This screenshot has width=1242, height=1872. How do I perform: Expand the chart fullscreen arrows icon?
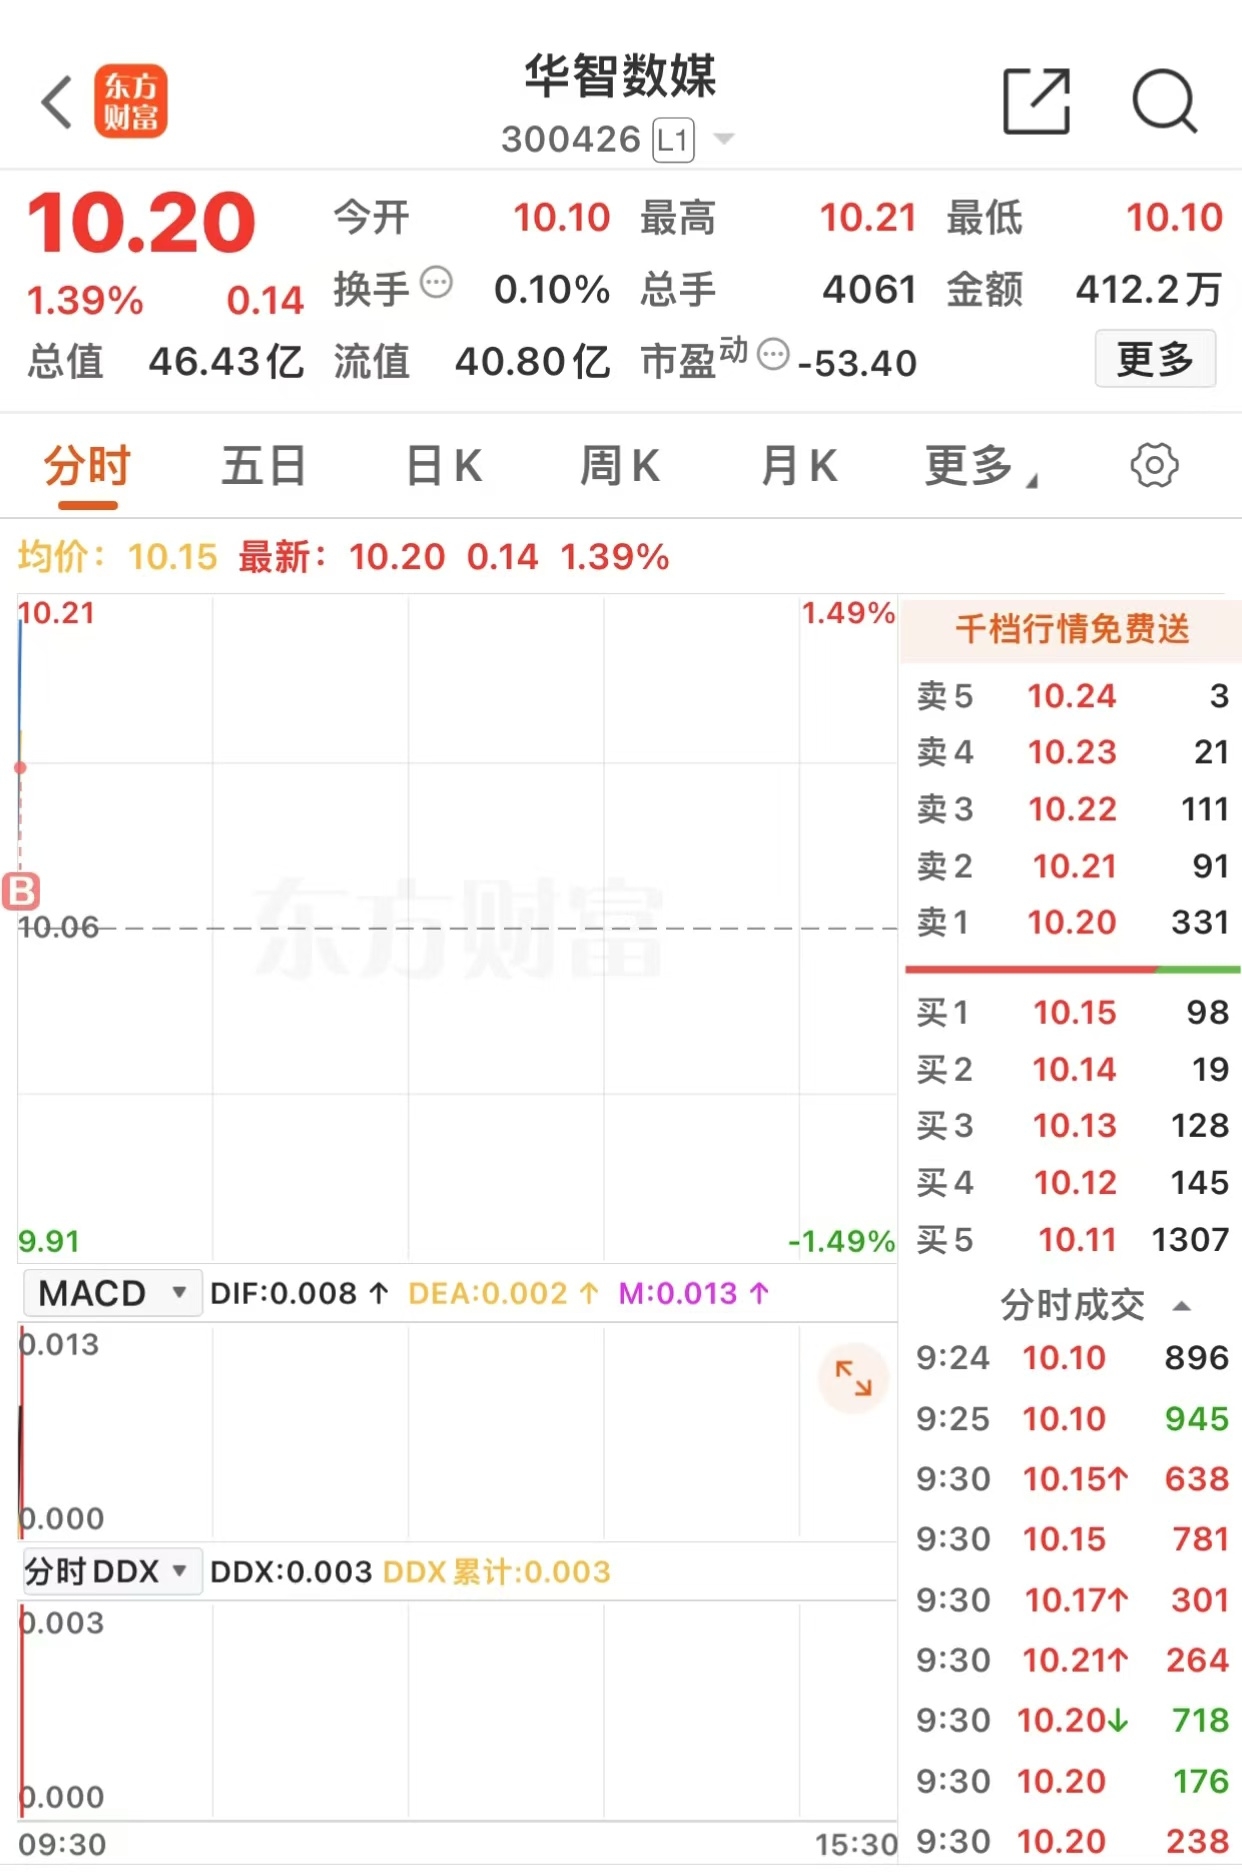(x=853, y=1379)
